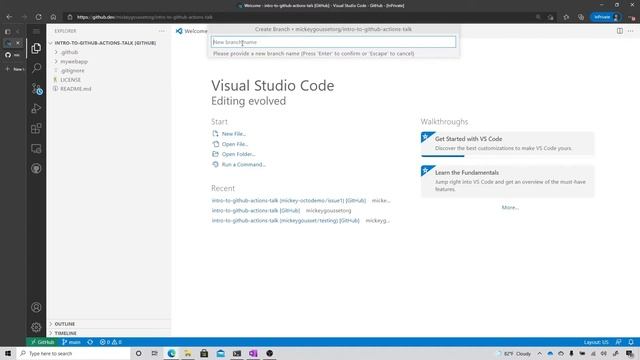Screen dimensions: 640x360
Task: Go back in the browser
Action: point(9,17)
